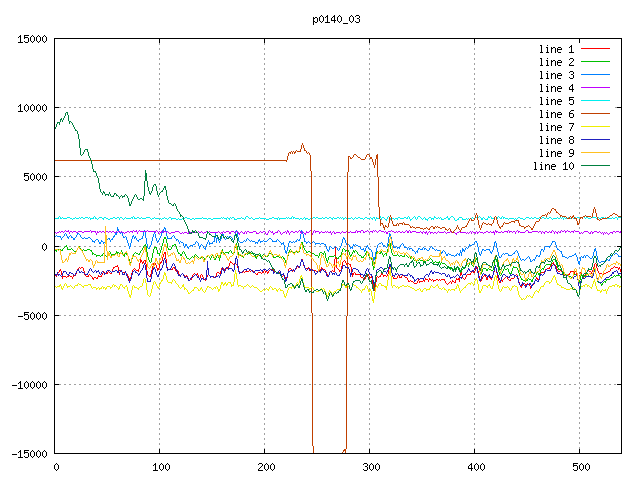Image resolution: width=640 pixels, height=480 pixels.
Task: Click the x-axis label 200
Action: point(266,467)
